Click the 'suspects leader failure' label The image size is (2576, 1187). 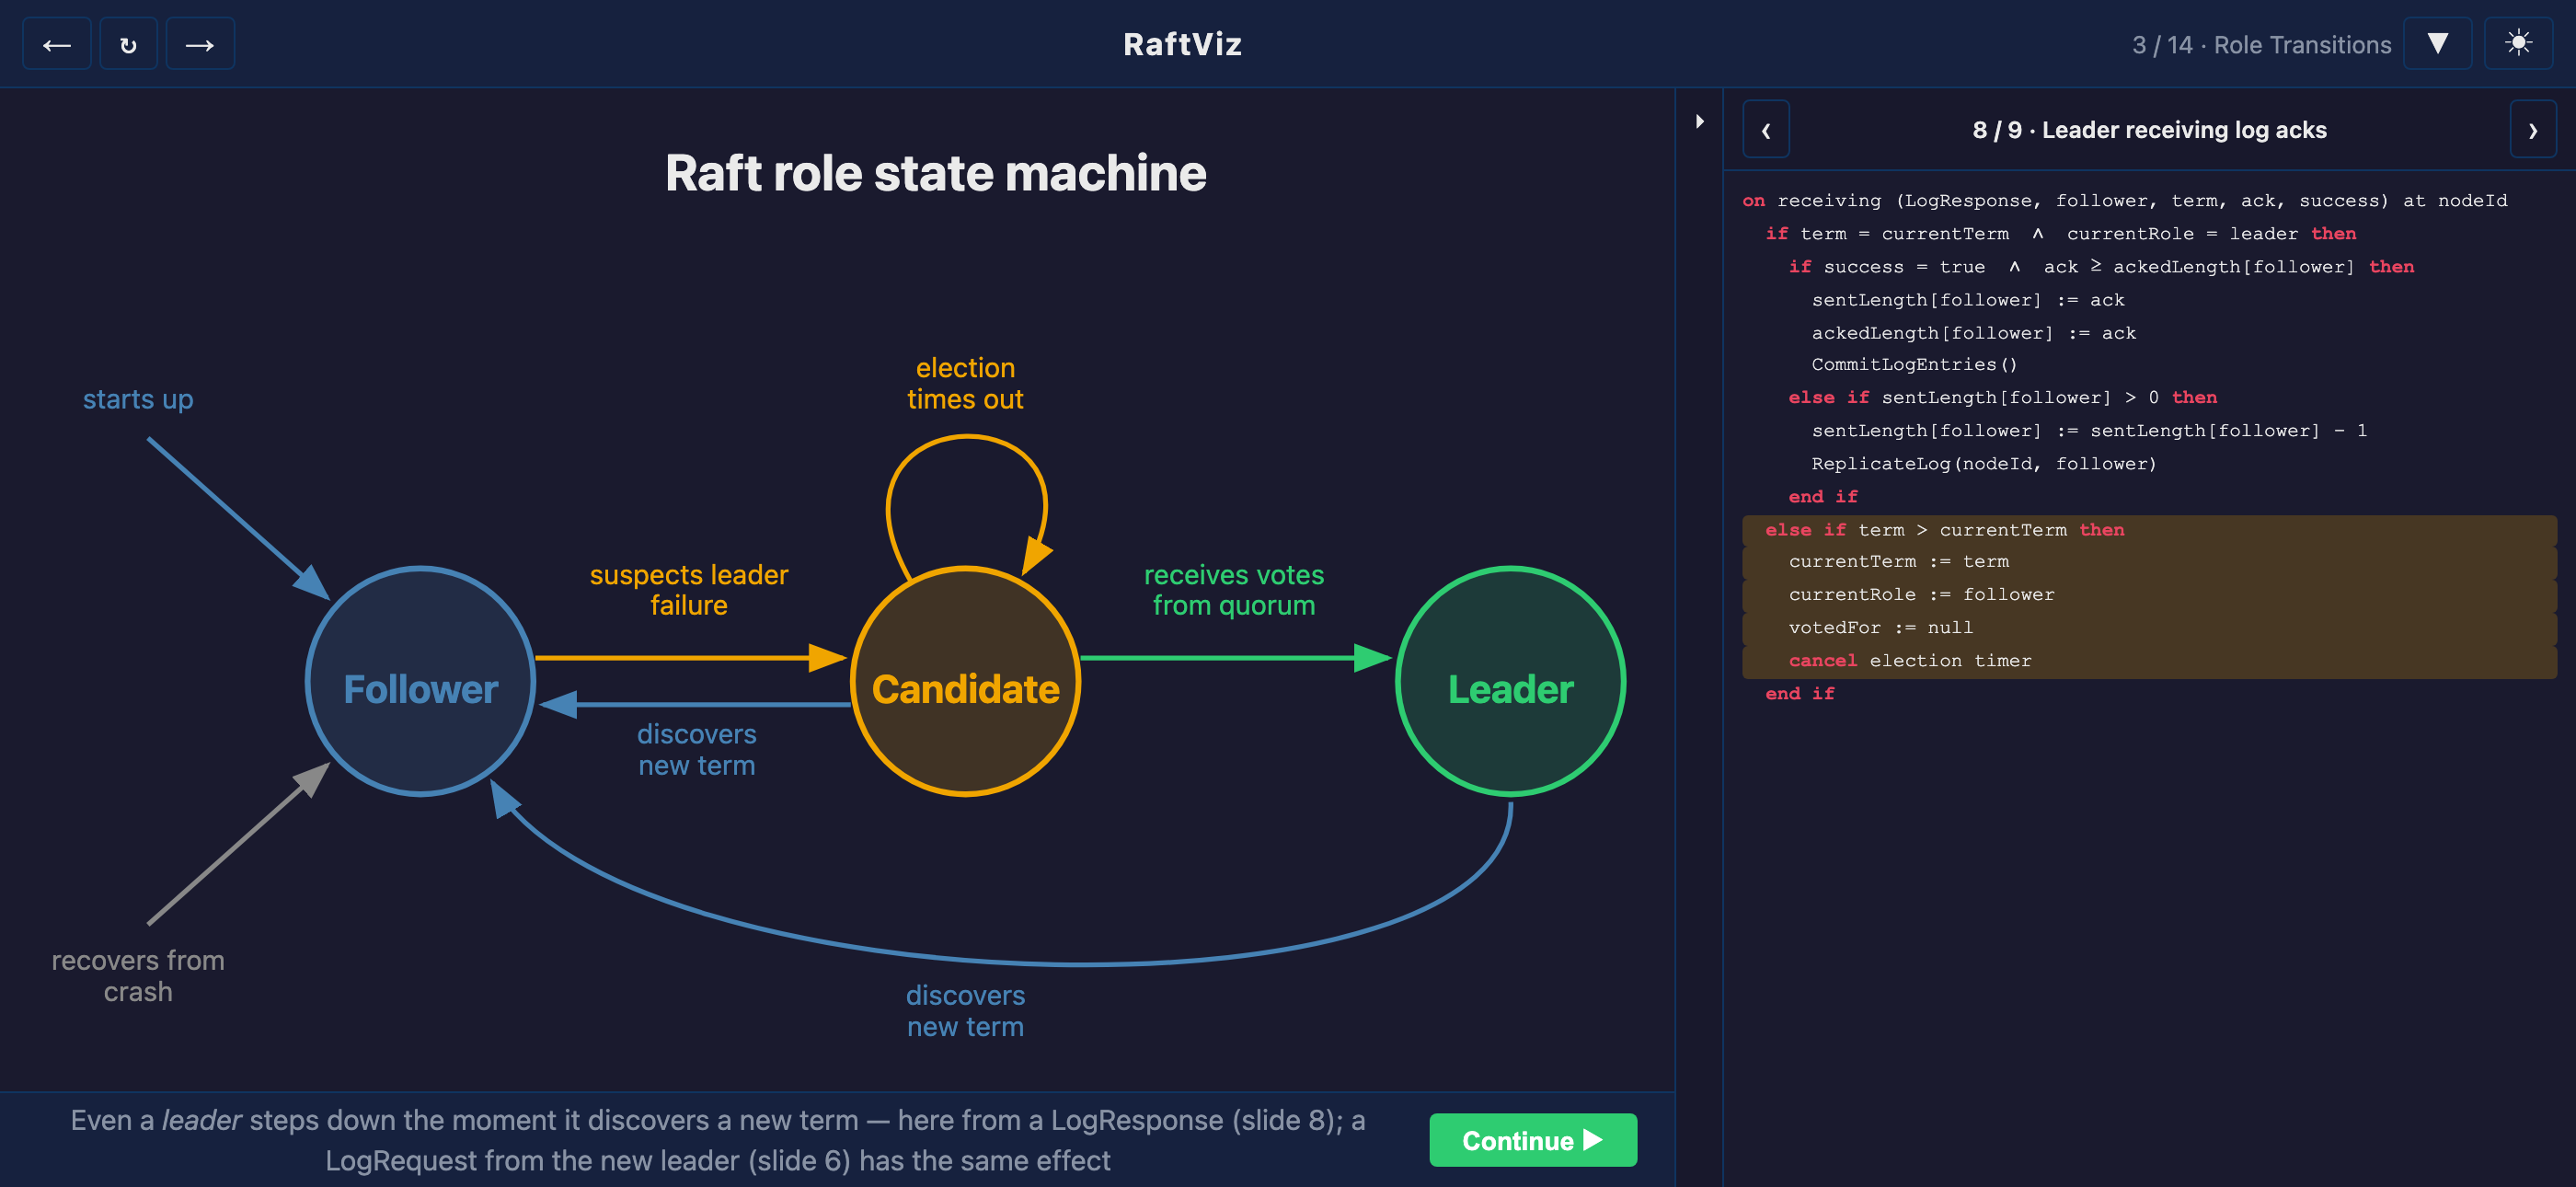(x=689, y=590)
